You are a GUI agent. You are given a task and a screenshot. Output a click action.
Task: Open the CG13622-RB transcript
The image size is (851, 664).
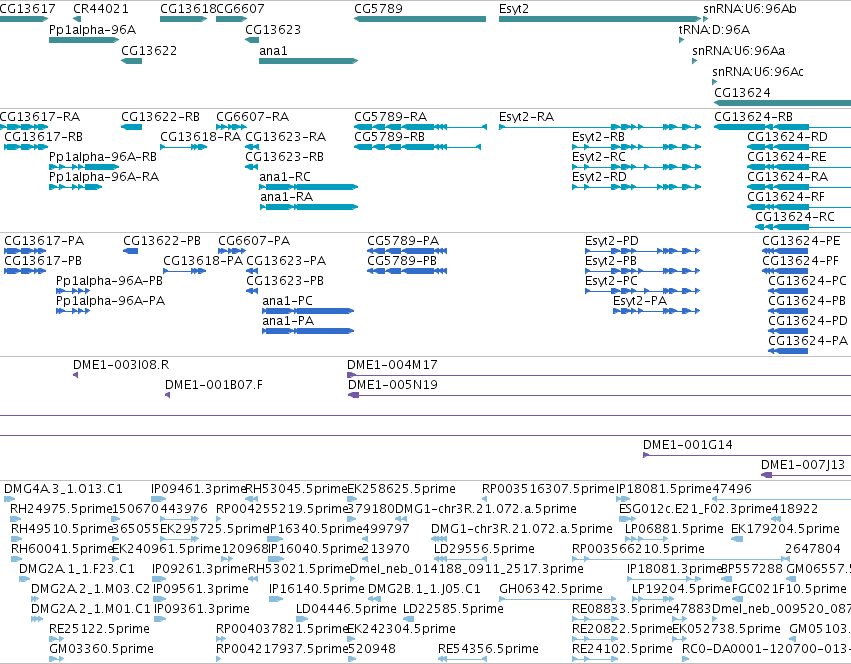coord(131,127)
